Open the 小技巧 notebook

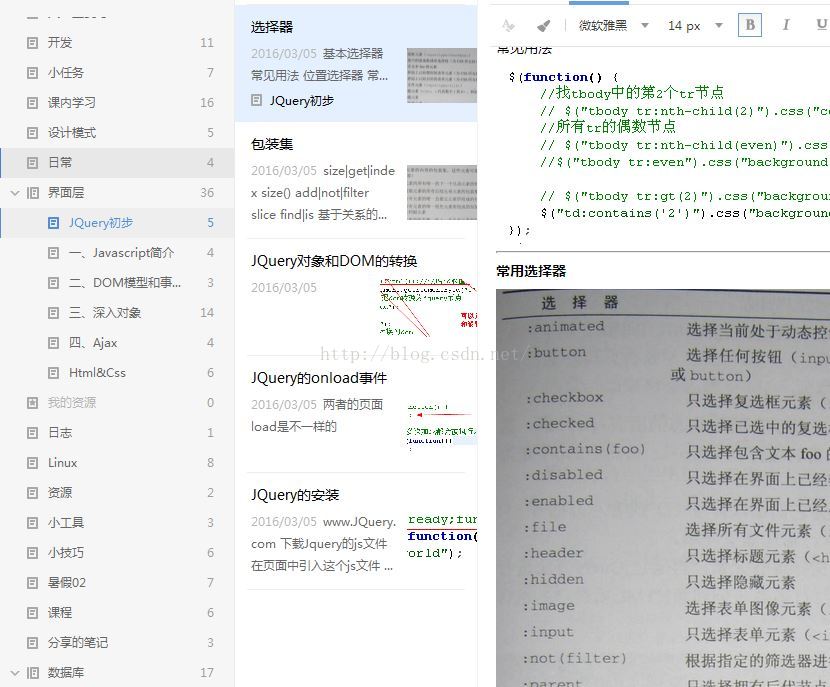tap(117, 553)
